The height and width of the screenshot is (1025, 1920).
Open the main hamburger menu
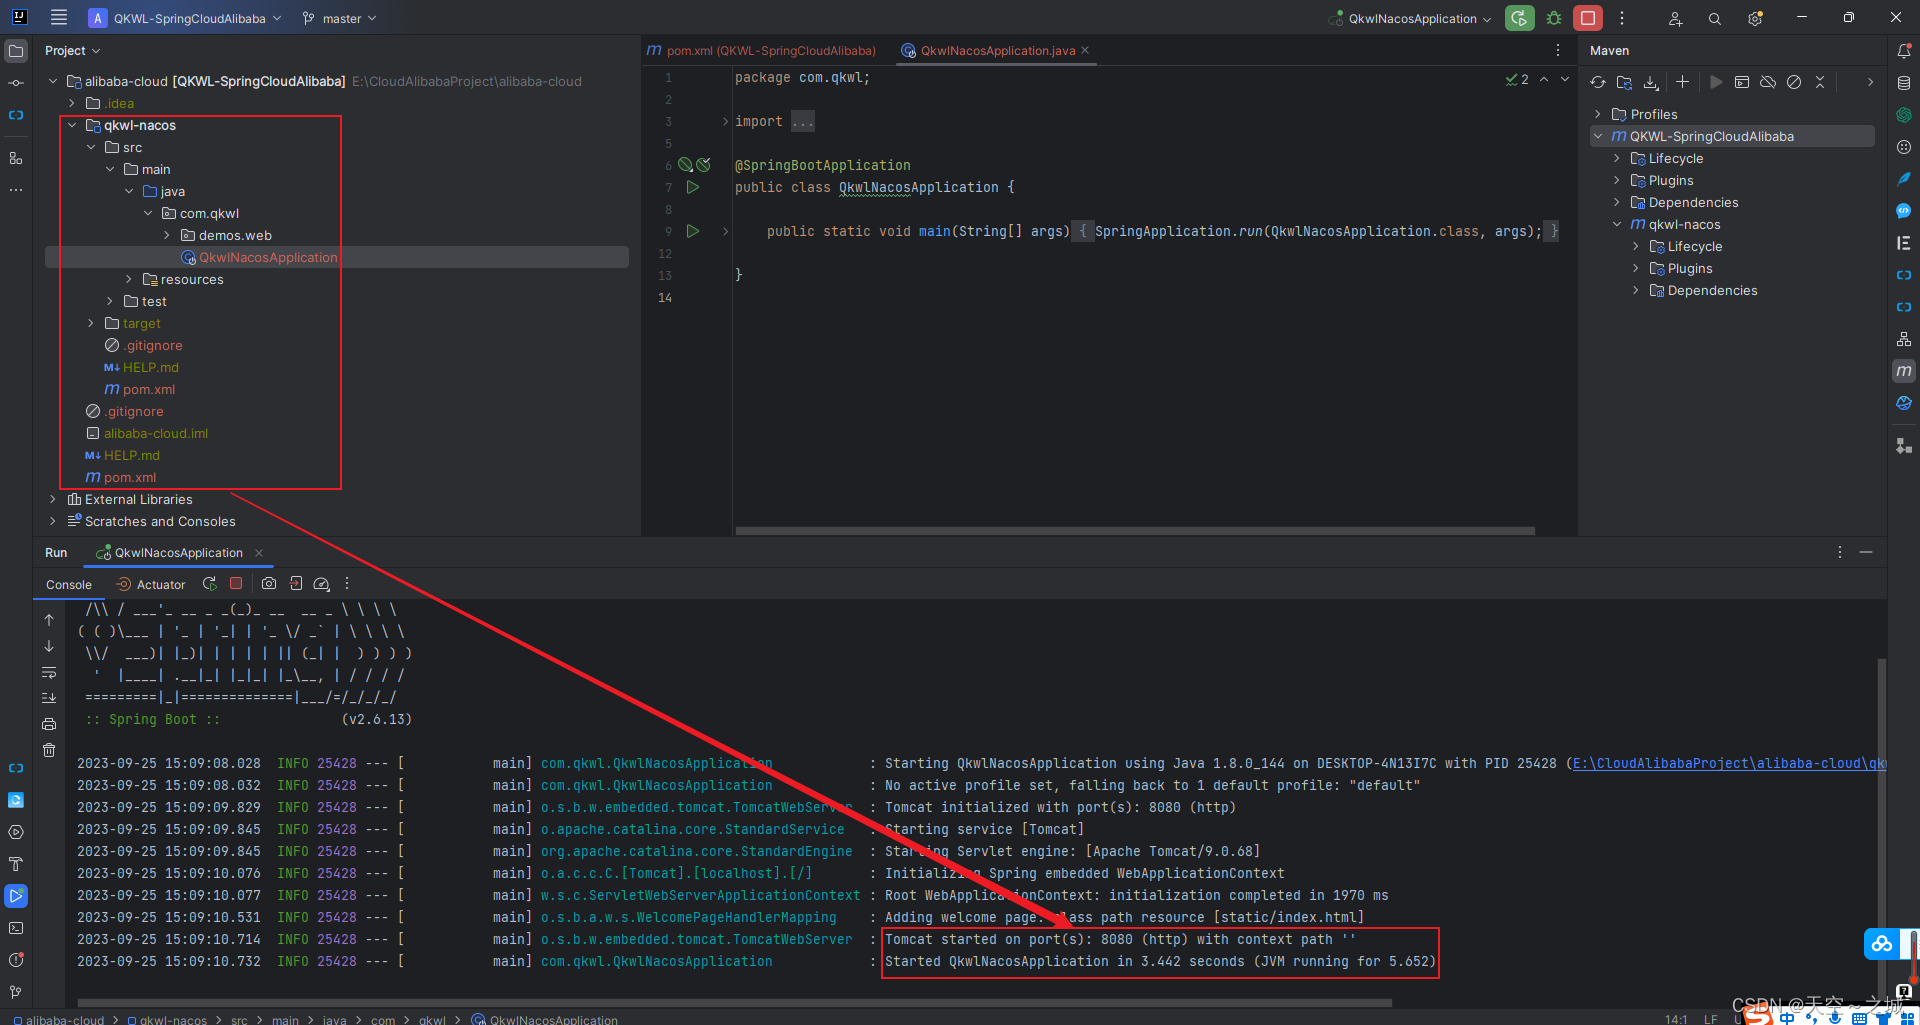59,18
